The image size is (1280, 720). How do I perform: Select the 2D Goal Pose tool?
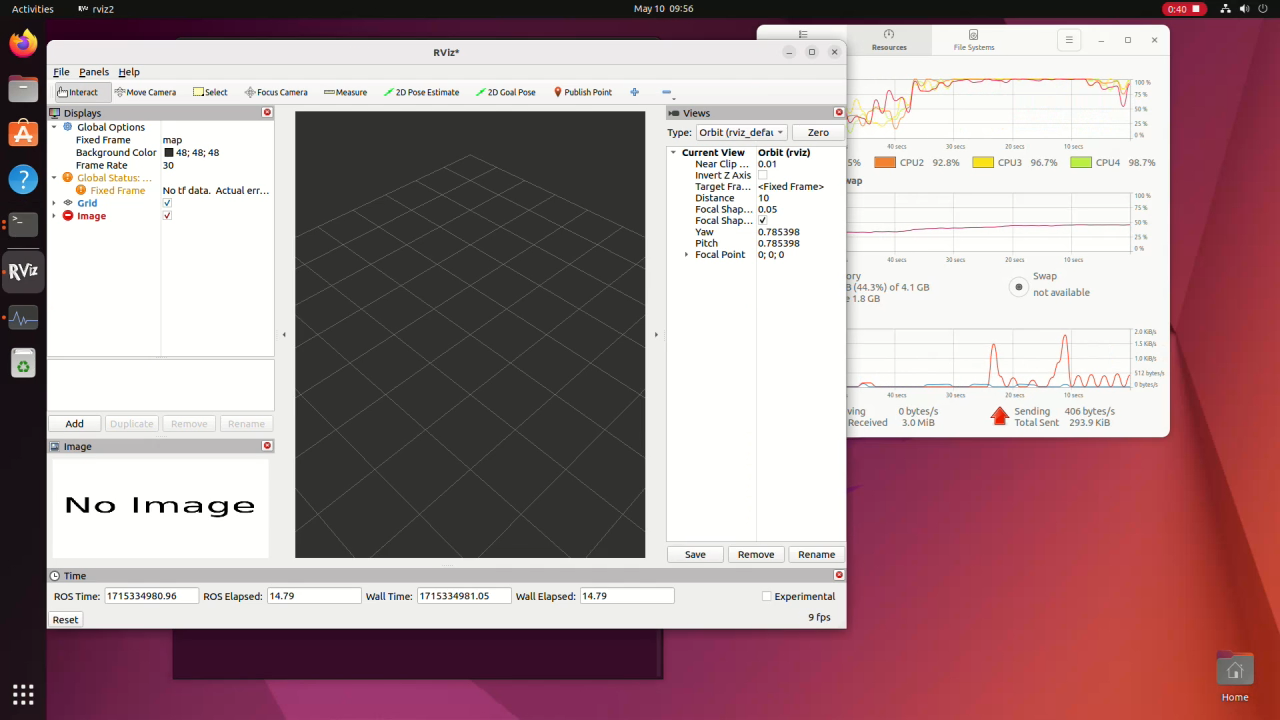coord(505,92)
